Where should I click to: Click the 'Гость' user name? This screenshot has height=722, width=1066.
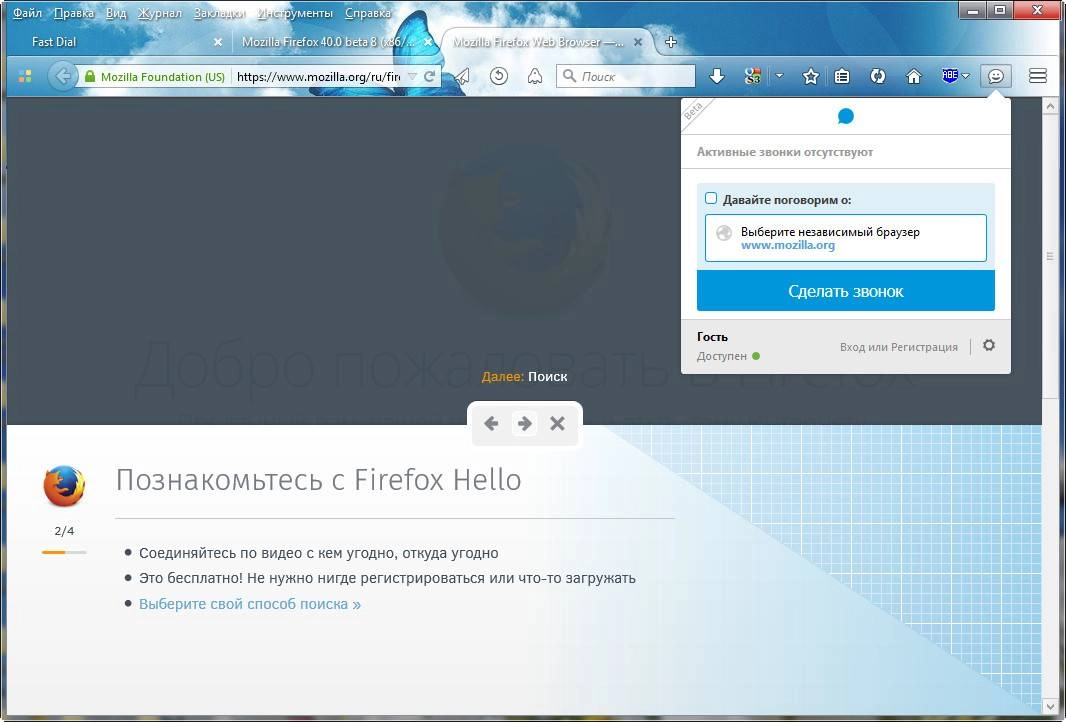pos(712,337)
